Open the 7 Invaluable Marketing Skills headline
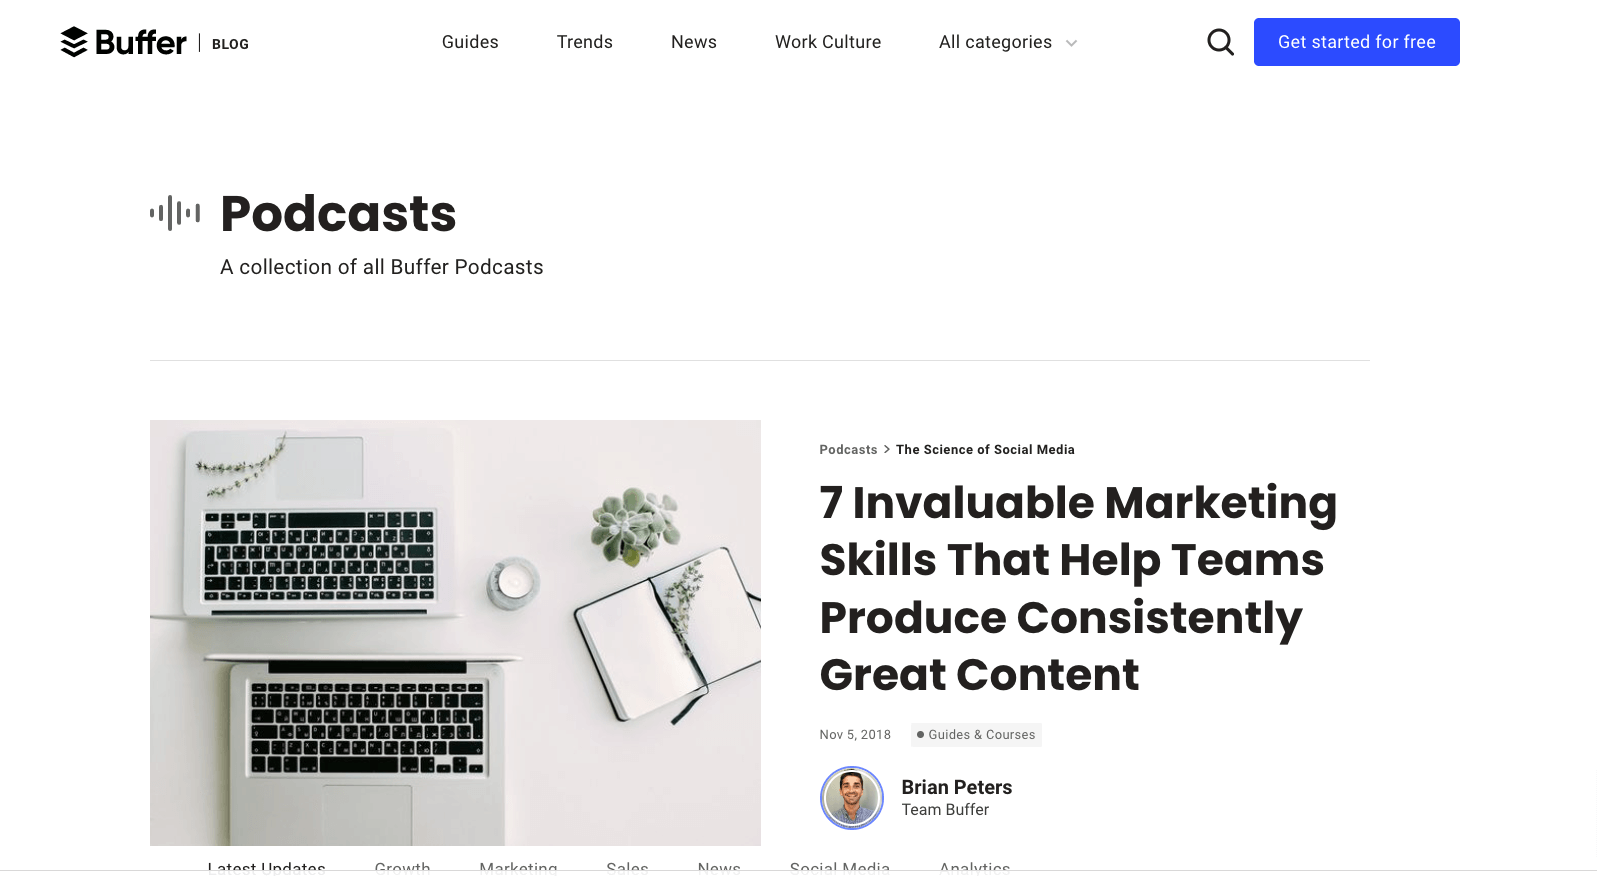Viewport: 1597px width, 876px height. pyautogui.click(x=1078, y=588)
